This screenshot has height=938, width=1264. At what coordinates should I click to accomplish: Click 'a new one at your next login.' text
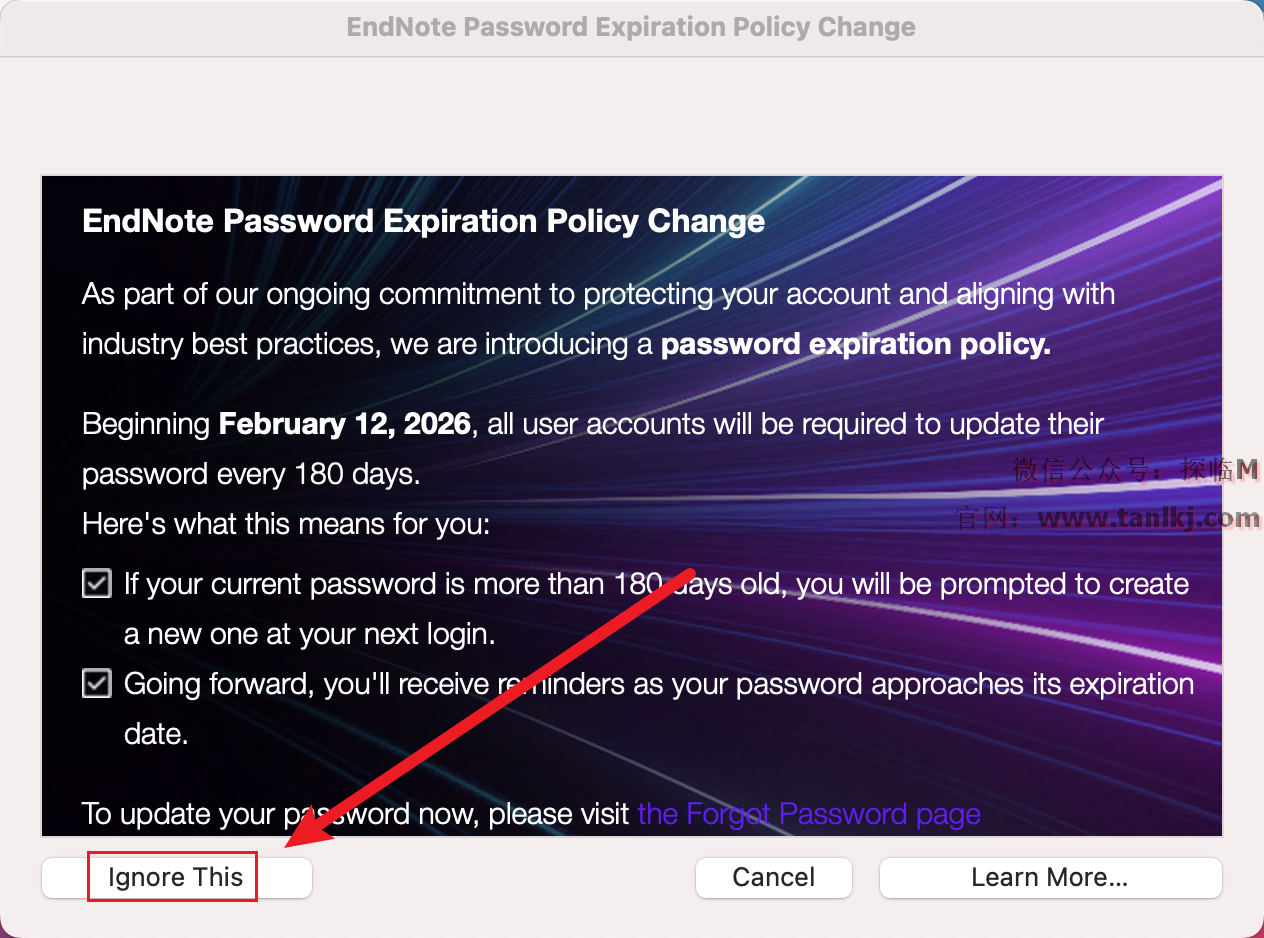coord(310,634)
